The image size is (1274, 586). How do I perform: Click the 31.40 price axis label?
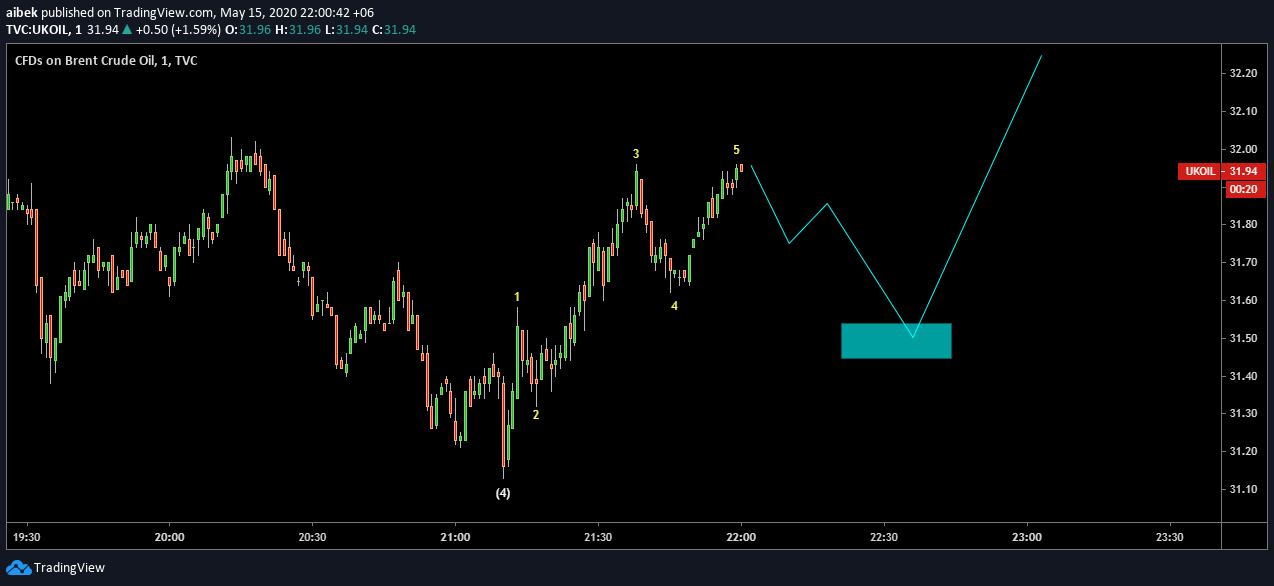1244,376
